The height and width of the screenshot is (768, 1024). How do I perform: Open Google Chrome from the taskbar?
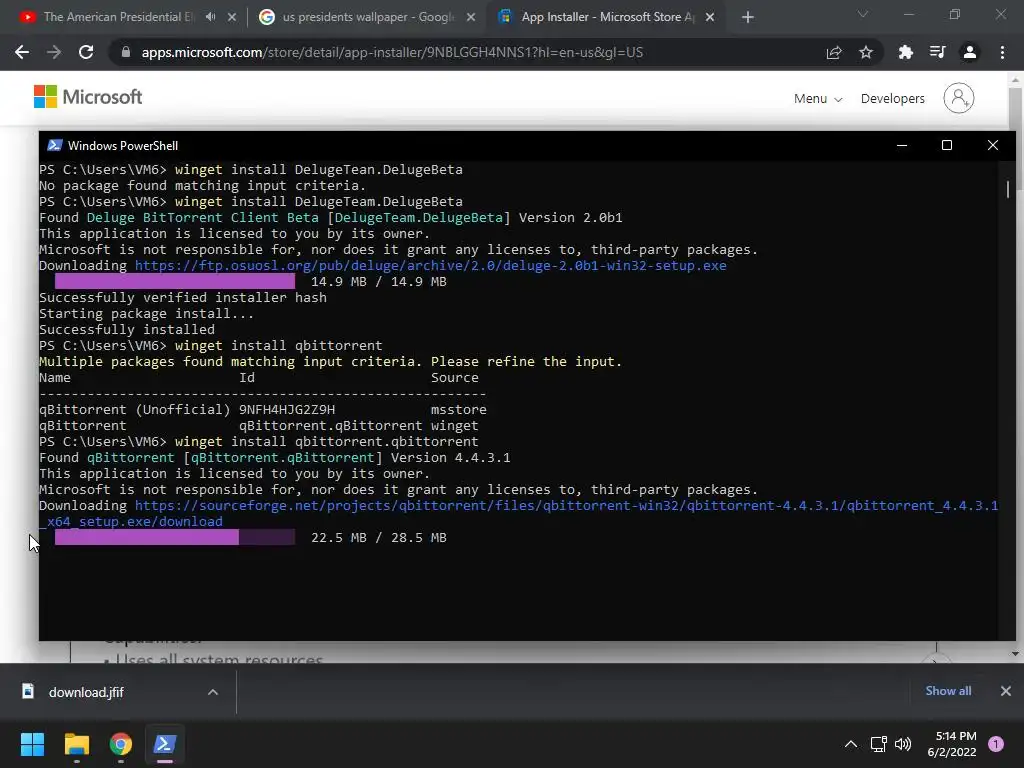[x=121, y=744]
